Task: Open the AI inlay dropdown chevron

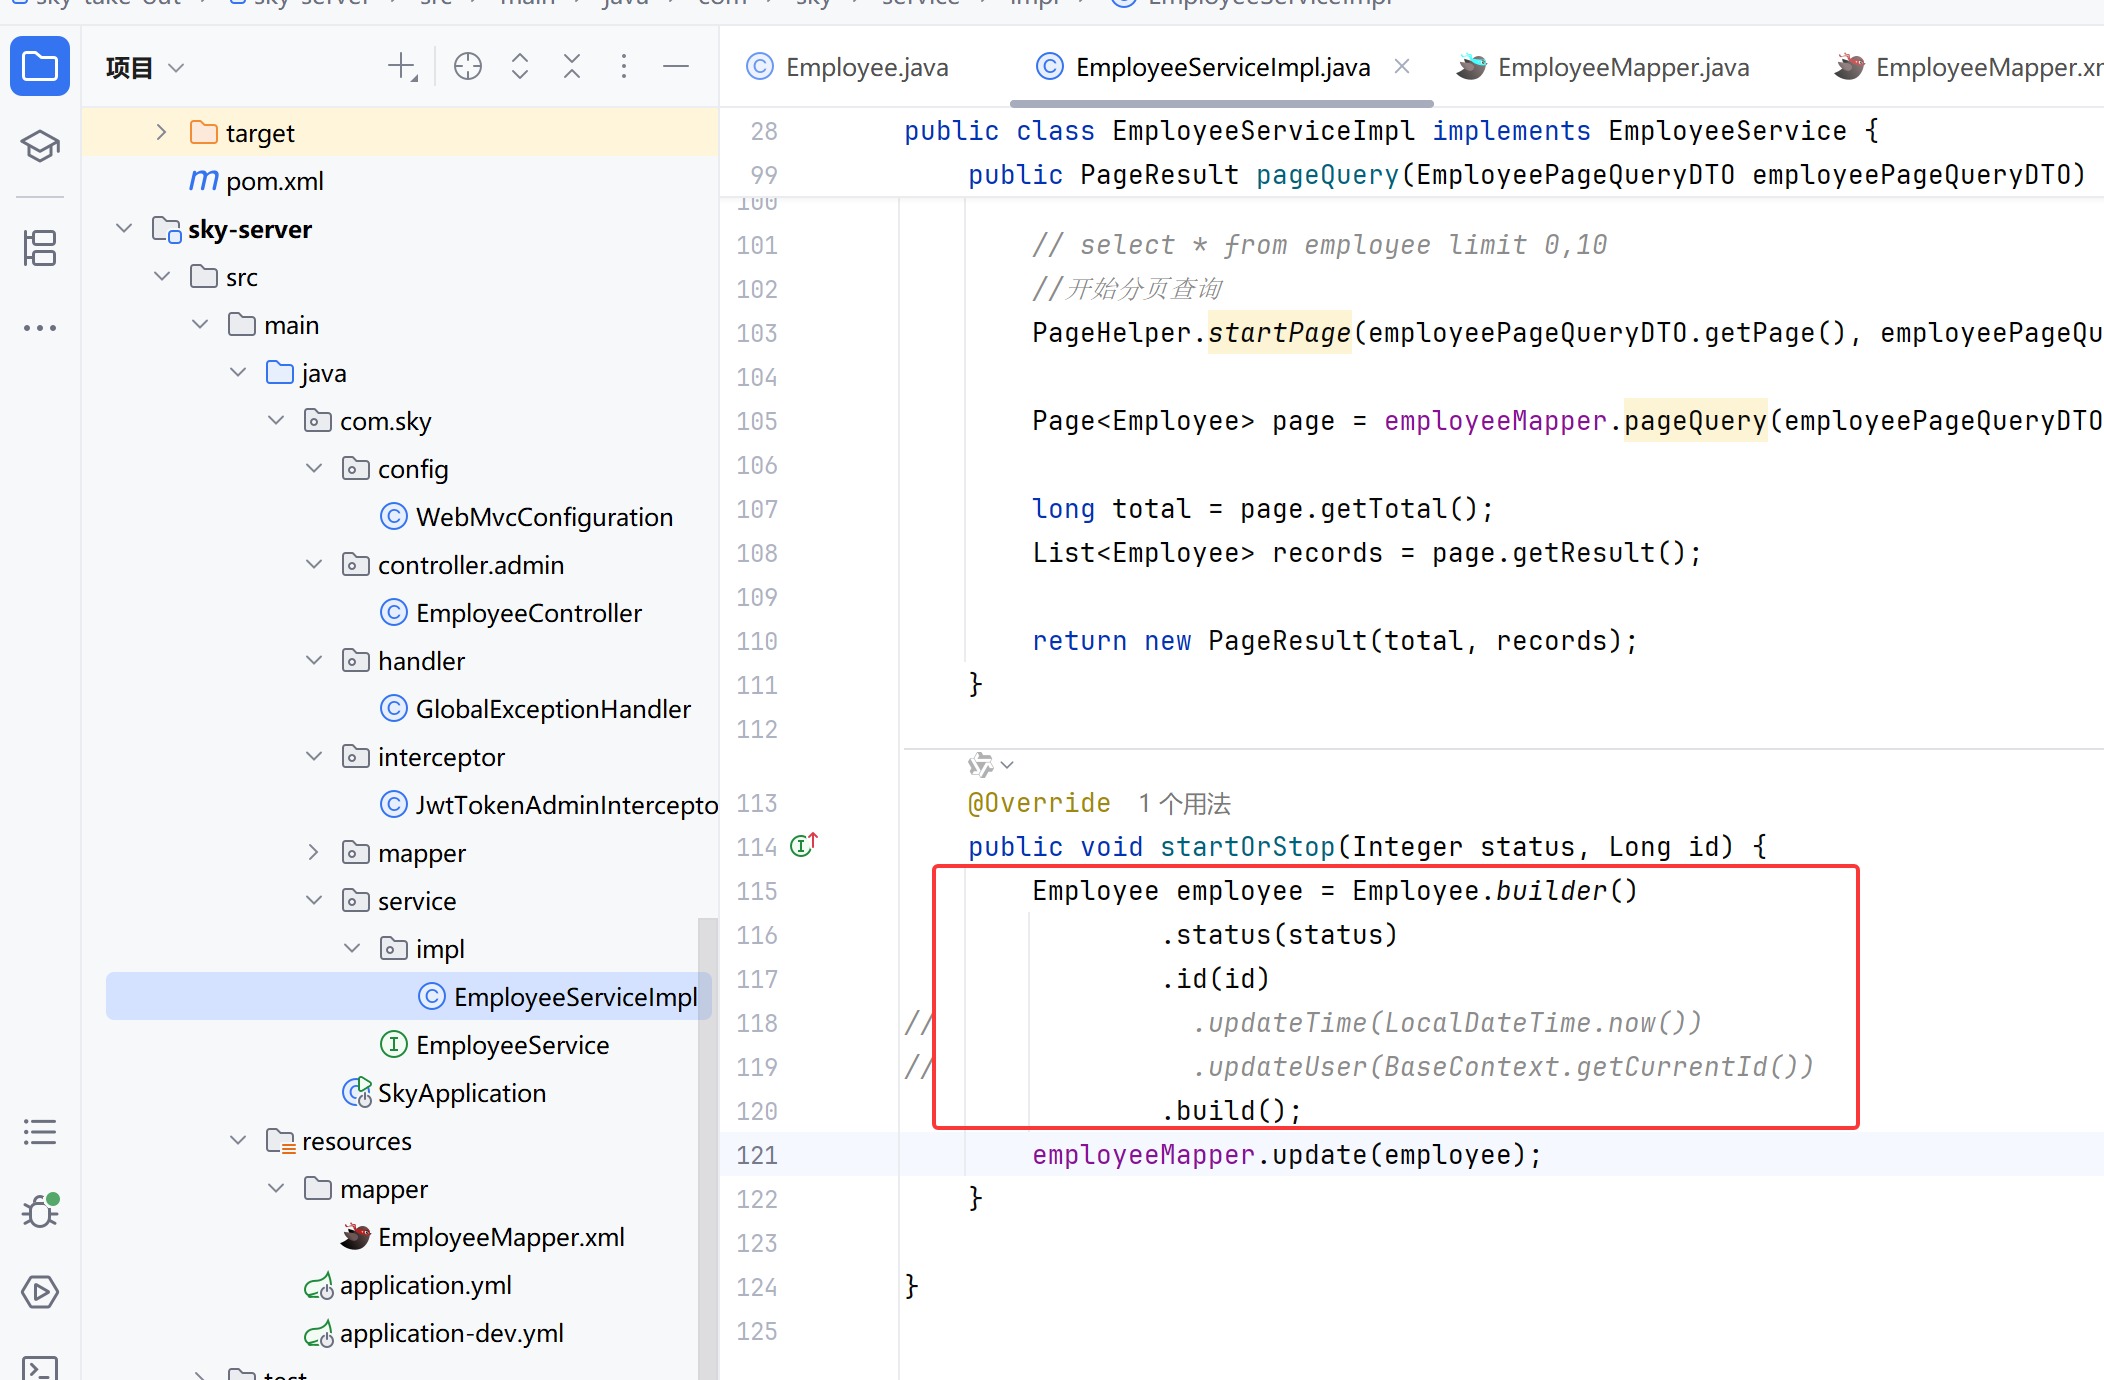Action: click(1007, 765)
